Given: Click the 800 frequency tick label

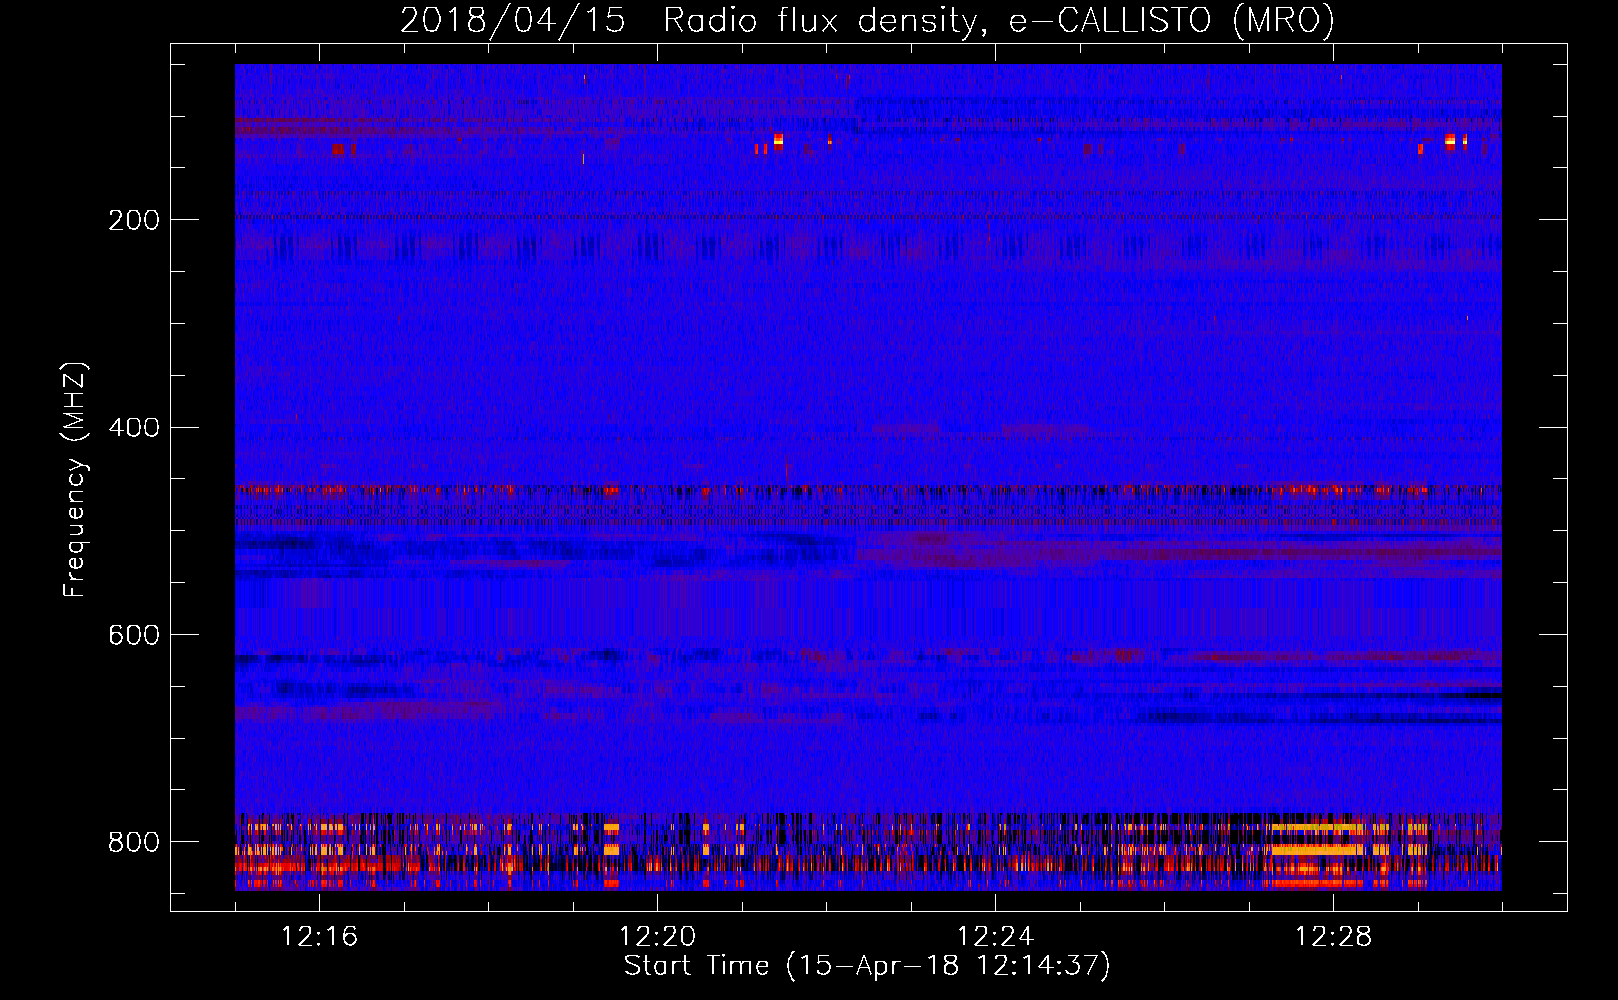Looking at the screenshot, I should click(x=133, y=842).
